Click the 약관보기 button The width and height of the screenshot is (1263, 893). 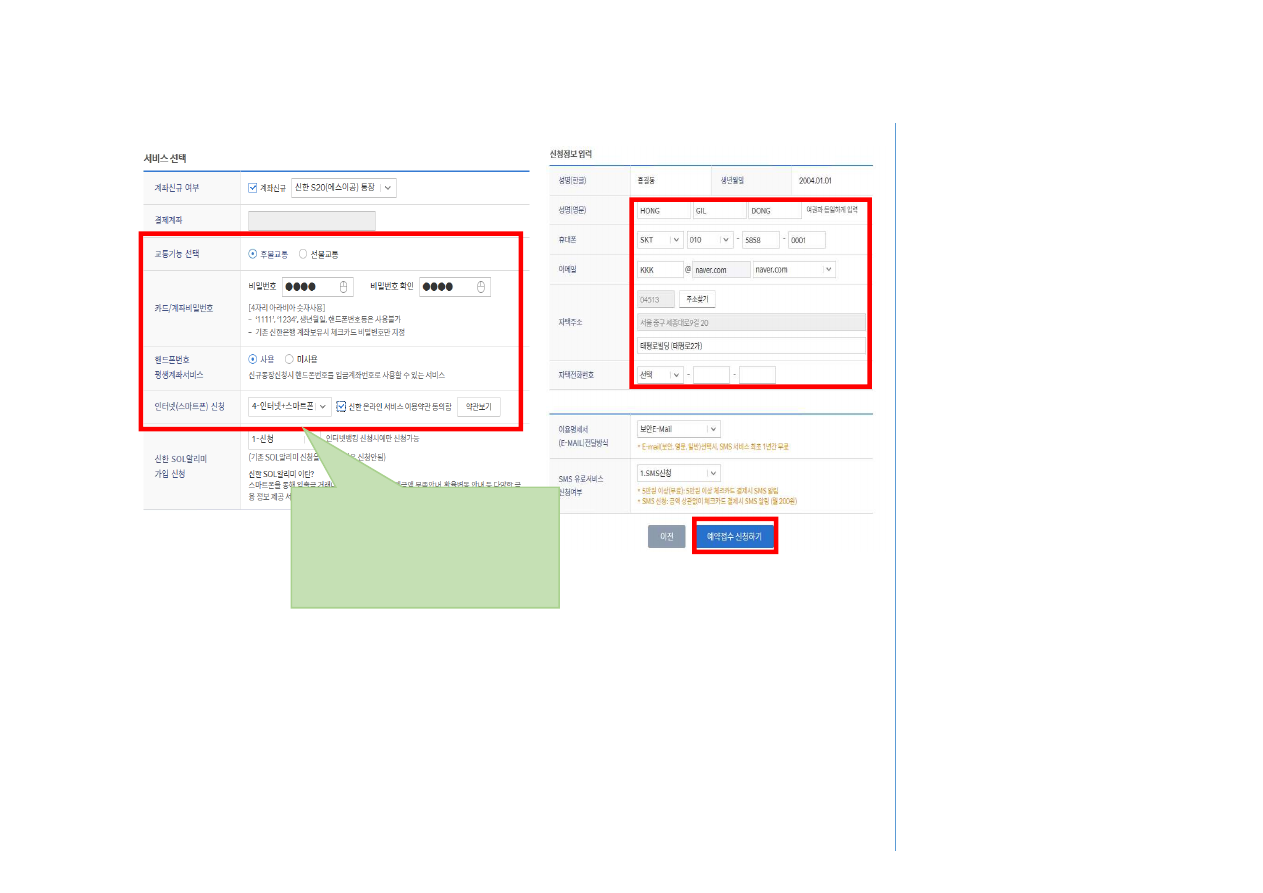(478, 407)
